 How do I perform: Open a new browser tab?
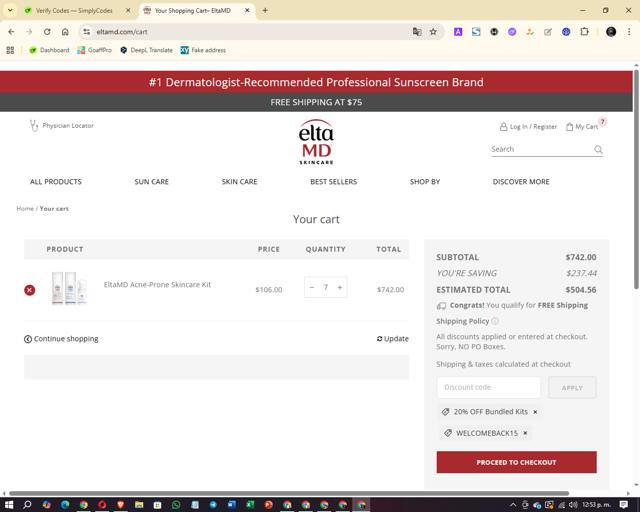coord(265,11)
